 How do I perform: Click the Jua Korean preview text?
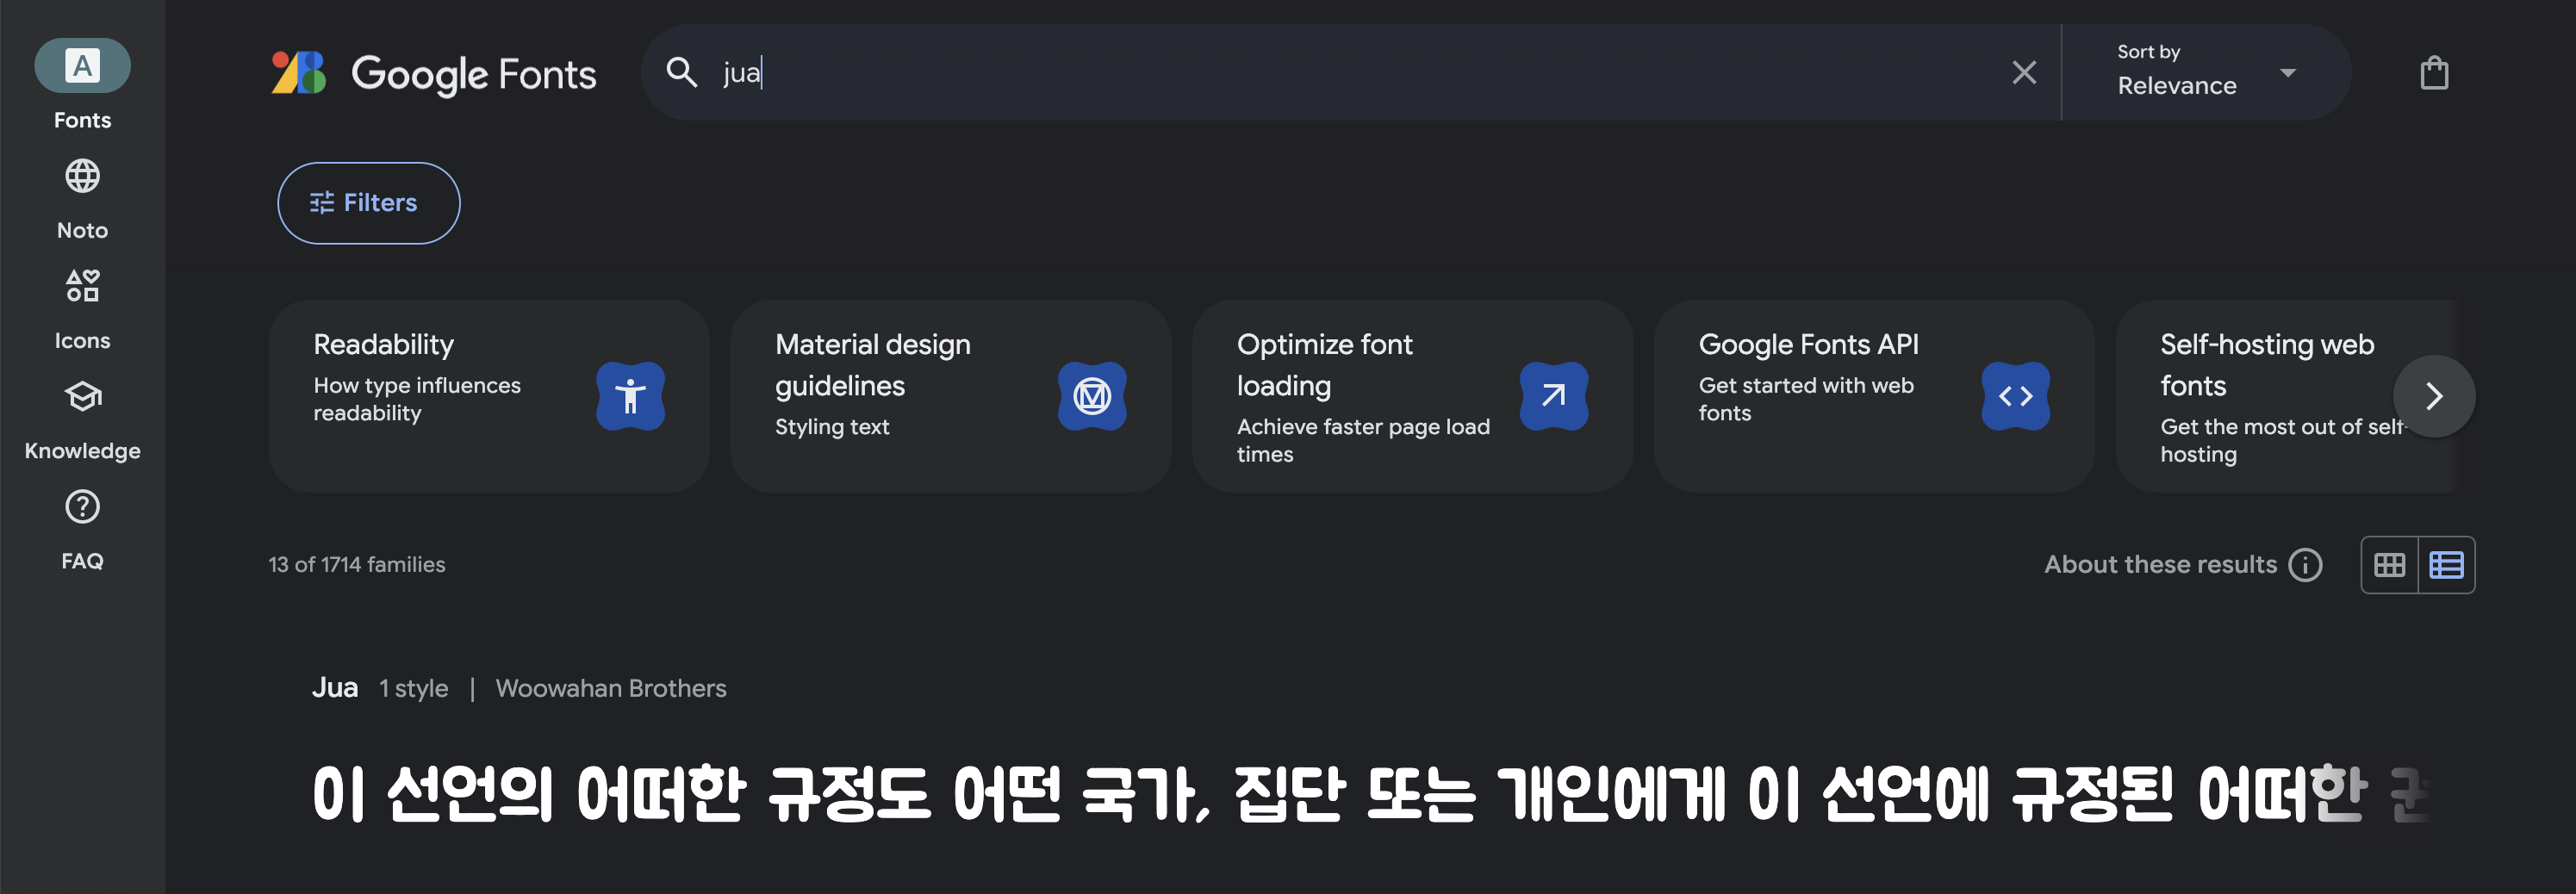pyautogui.click(x=1370, y=794)
